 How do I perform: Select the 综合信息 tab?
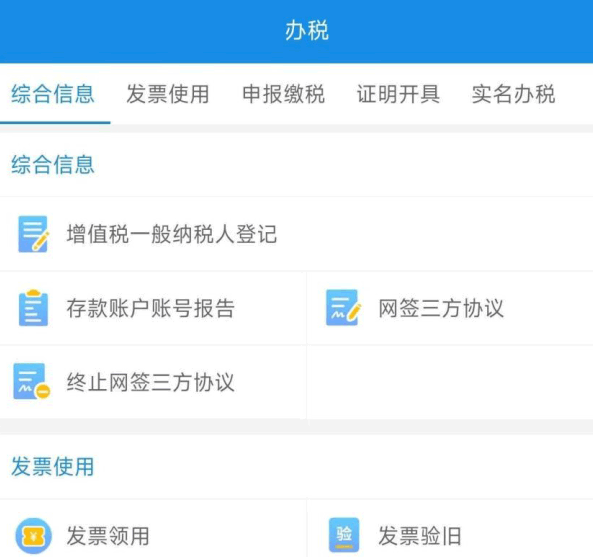[53, 94]
